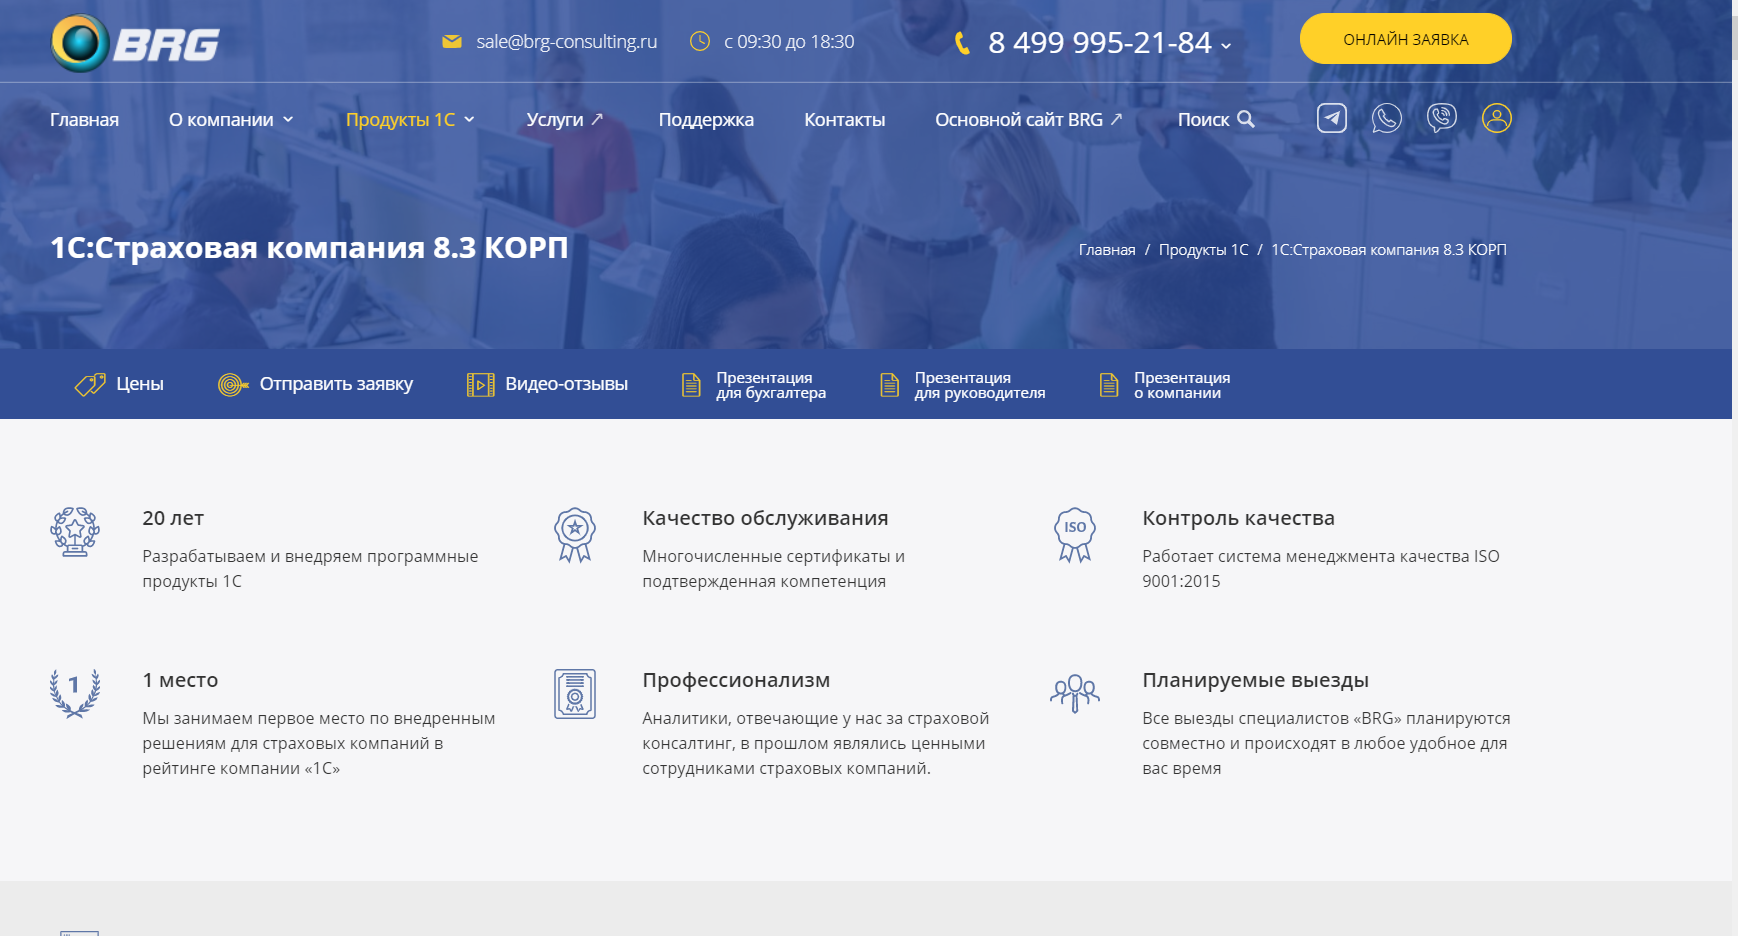Click the star medal icon for Качество обслуживания
The height and width of the screenshot is (936, 1738).
[575, 535]
